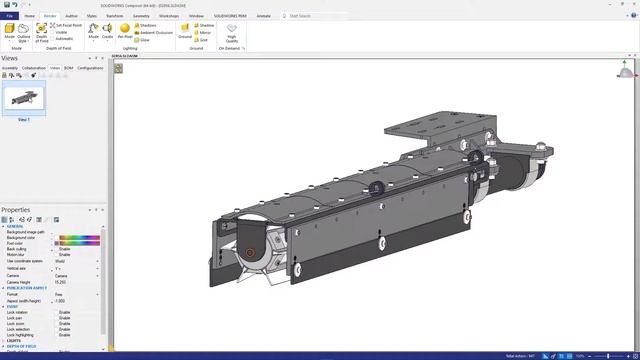Switch to the Author ribbon tab
The width and height of the screenshot is (640, 360).
(x=71, y=16)
